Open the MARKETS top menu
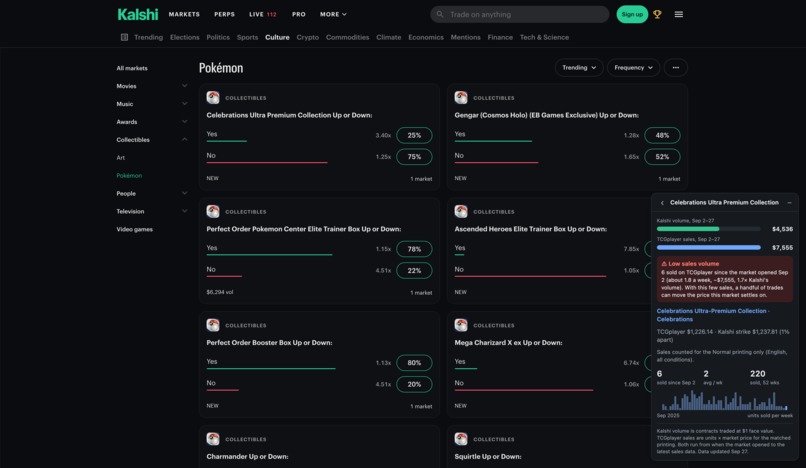The width and height of the screenshot is (806, 468). point(184,14)
